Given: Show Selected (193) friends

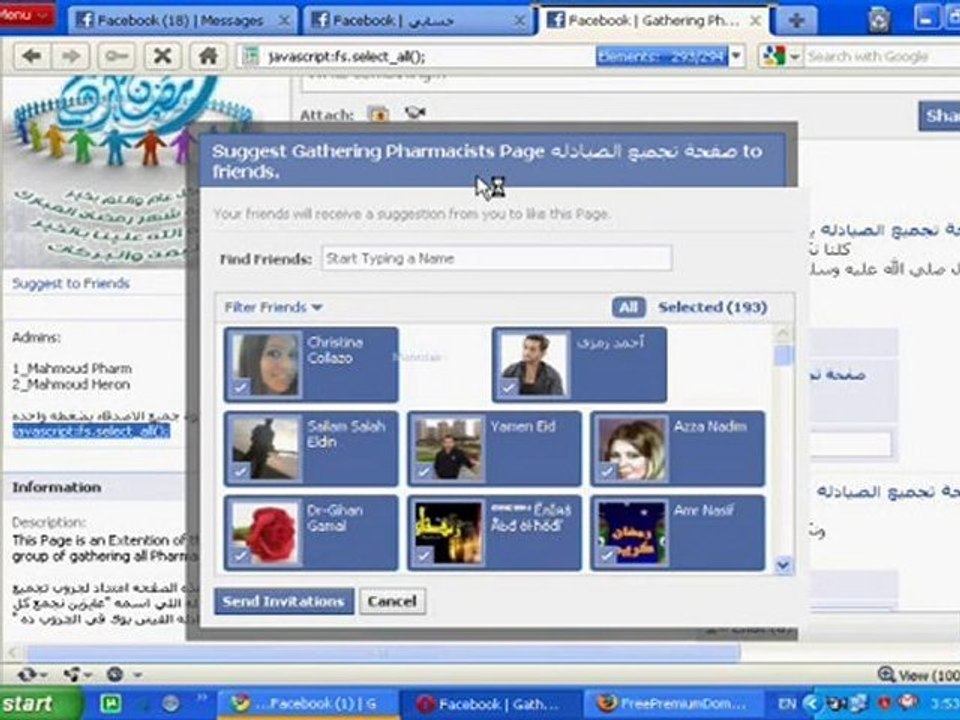Looking at the screenshot, I should 713,307.
